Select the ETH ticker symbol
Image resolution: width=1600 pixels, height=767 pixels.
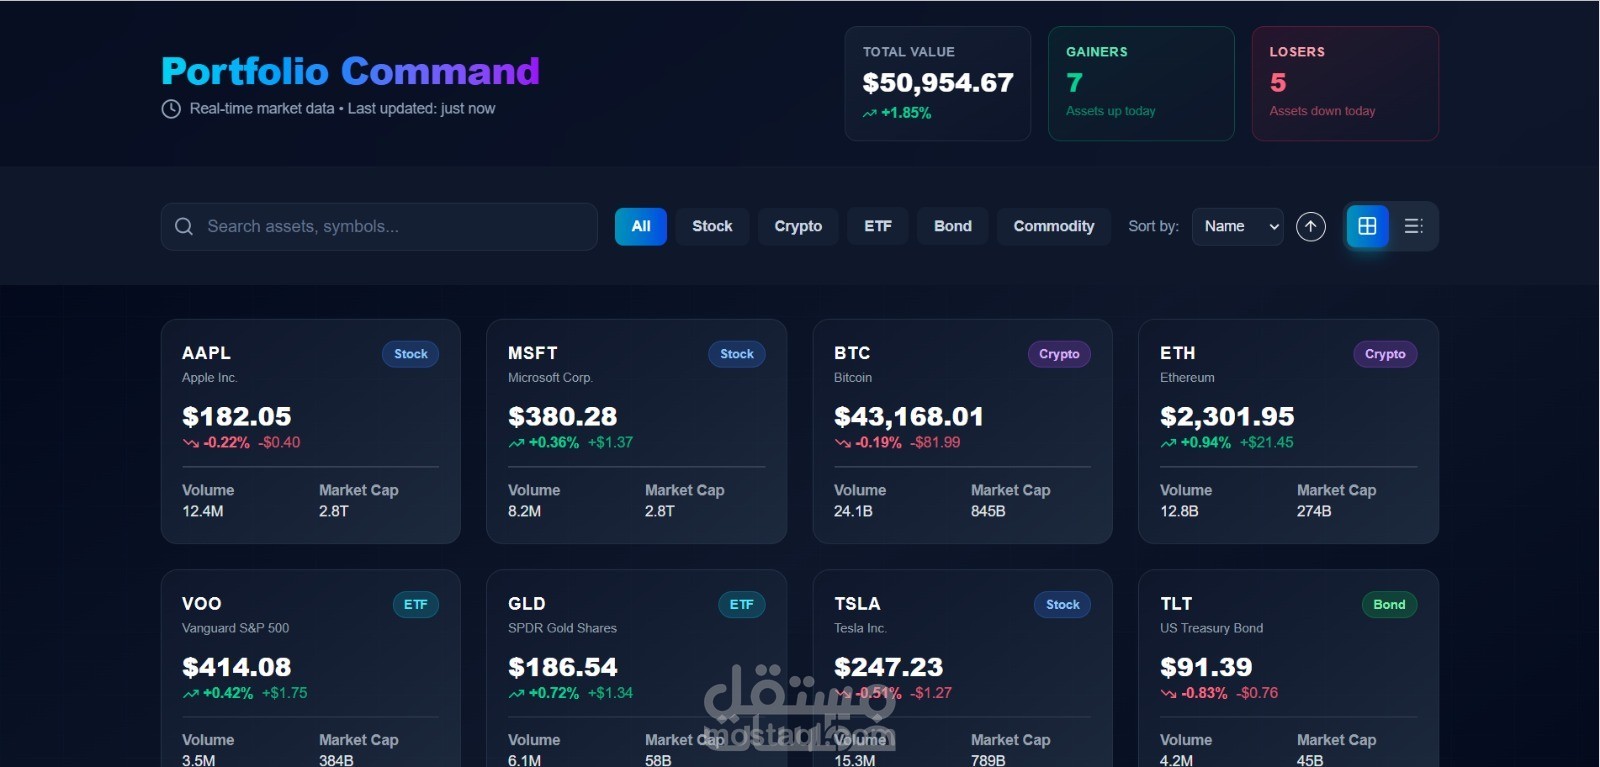1178,353
